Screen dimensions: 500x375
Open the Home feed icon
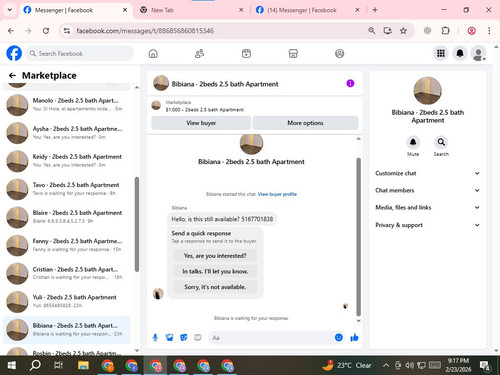(153, 53)
